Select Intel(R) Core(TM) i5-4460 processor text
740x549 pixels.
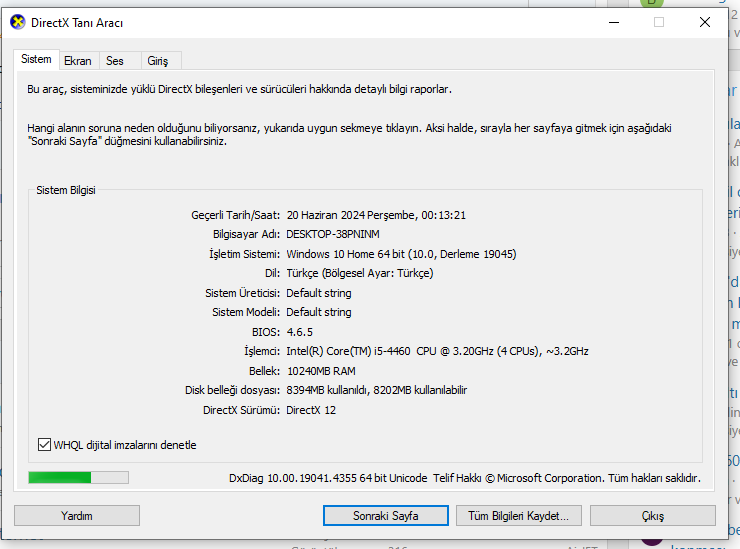[437, 351]
